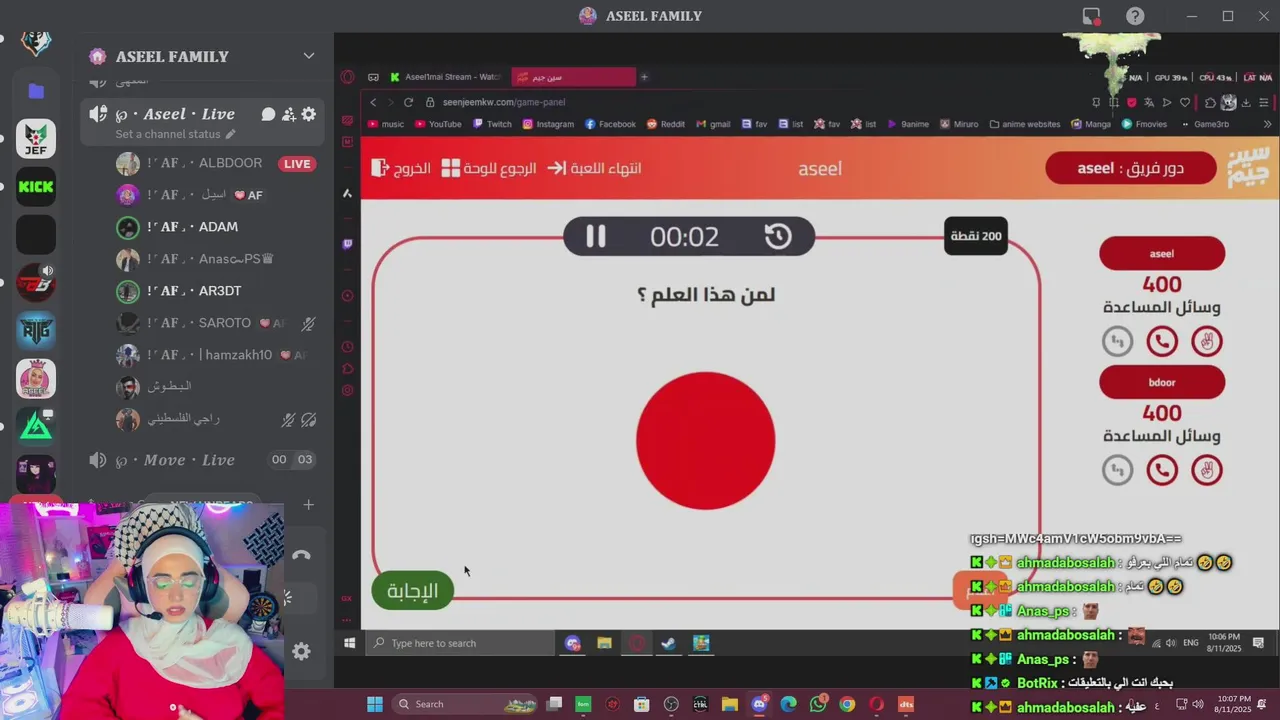This screenshot has height=720, width=1280.
Task: Open the Discord help icon
Action: pyautogui.click(x=1135, y=16)
